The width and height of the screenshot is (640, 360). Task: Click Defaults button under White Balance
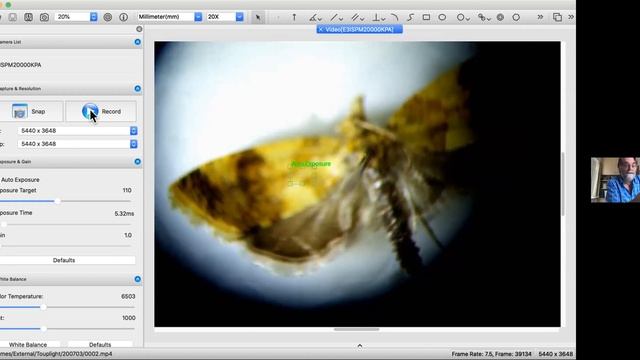click(100, 345)
